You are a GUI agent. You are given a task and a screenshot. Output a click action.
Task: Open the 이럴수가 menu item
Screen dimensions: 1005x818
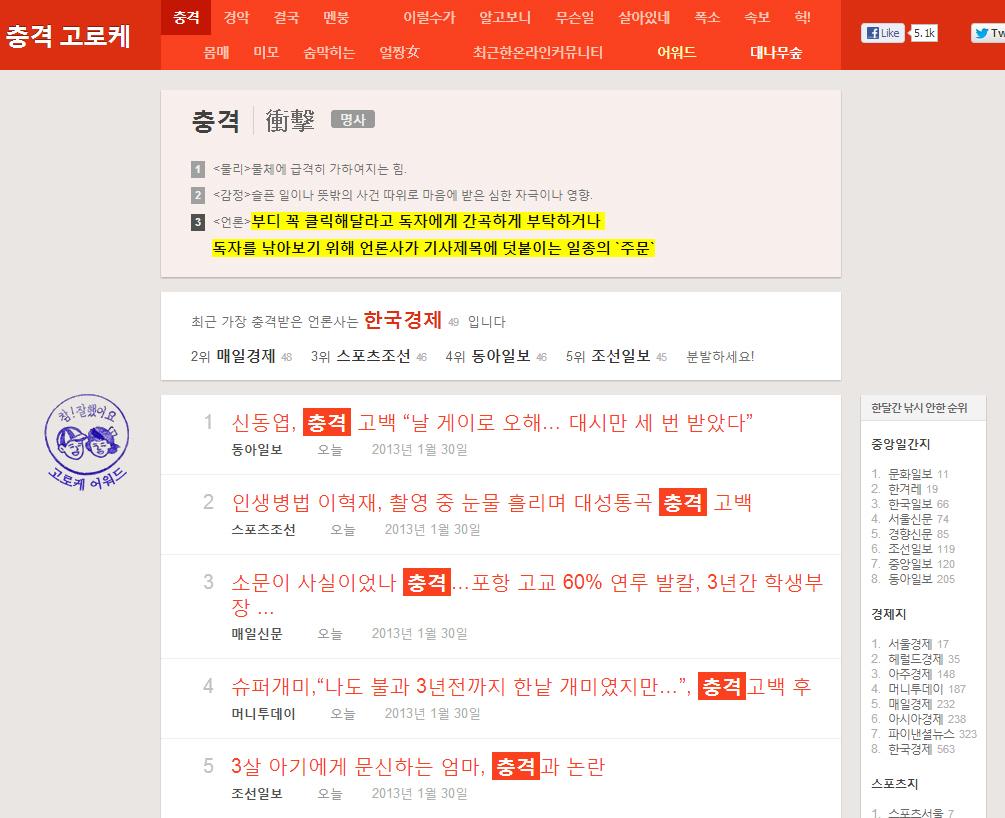(x=429, y=17)
